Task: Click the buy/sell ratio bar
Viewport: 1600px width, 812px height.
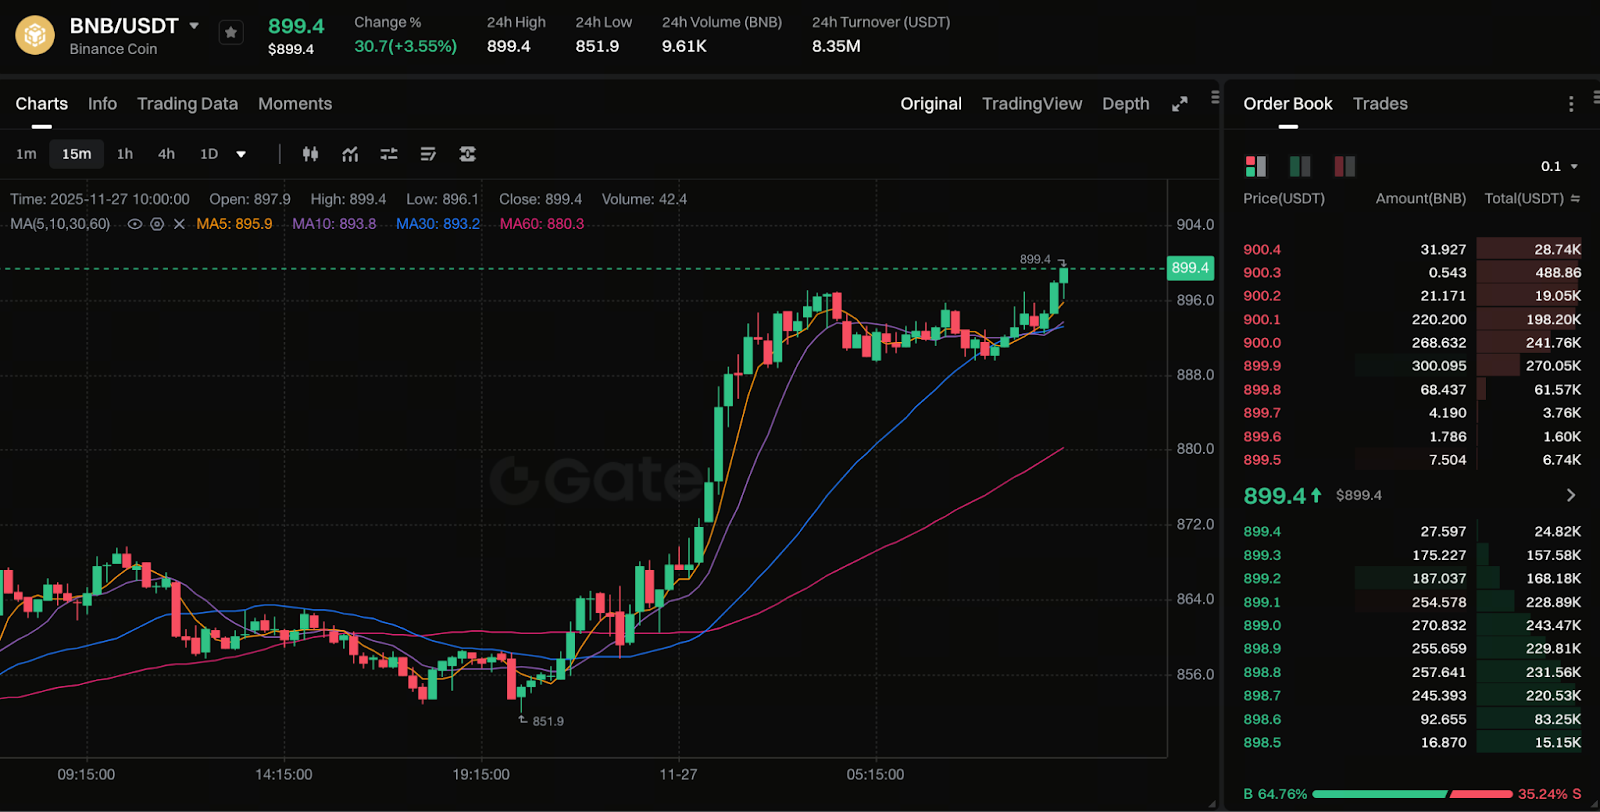Action: click(1412, 794)
